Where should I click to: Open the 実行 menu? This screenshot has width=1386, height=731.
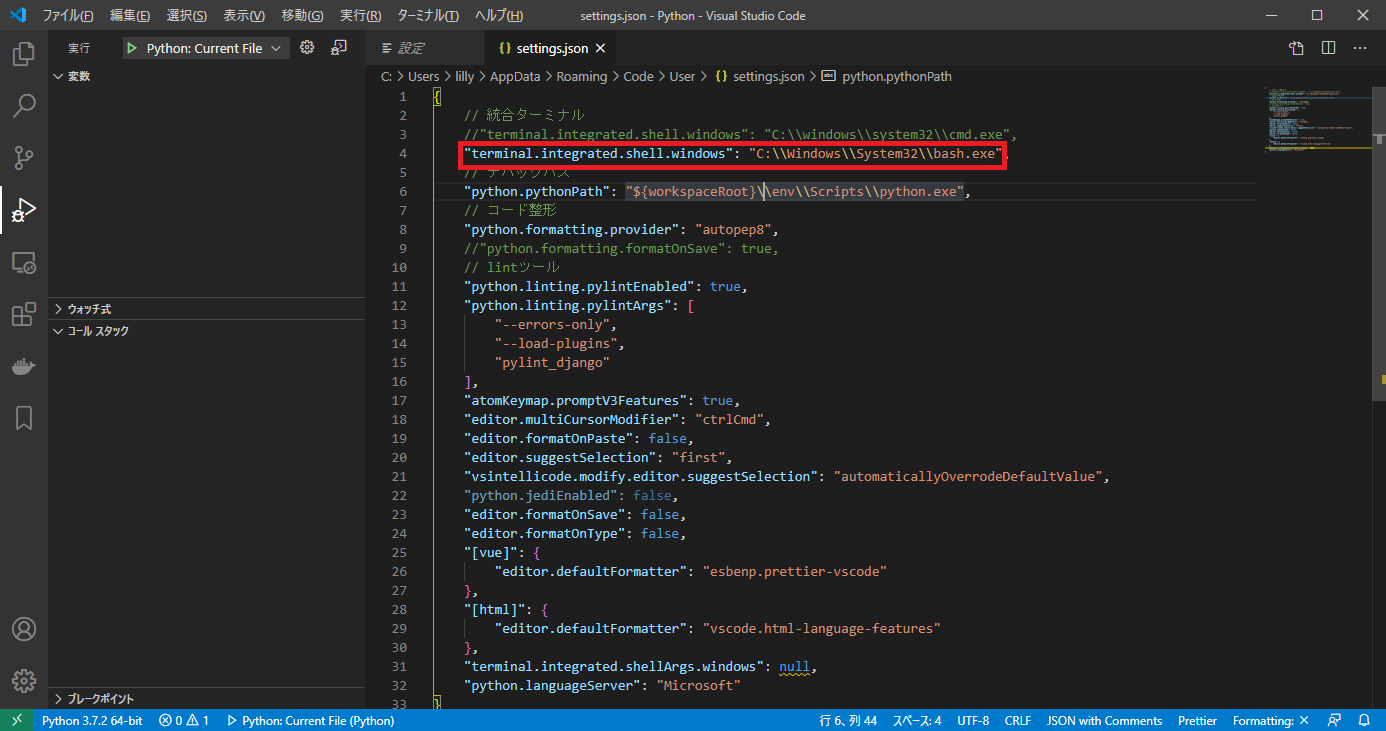(x=360, y=16)
